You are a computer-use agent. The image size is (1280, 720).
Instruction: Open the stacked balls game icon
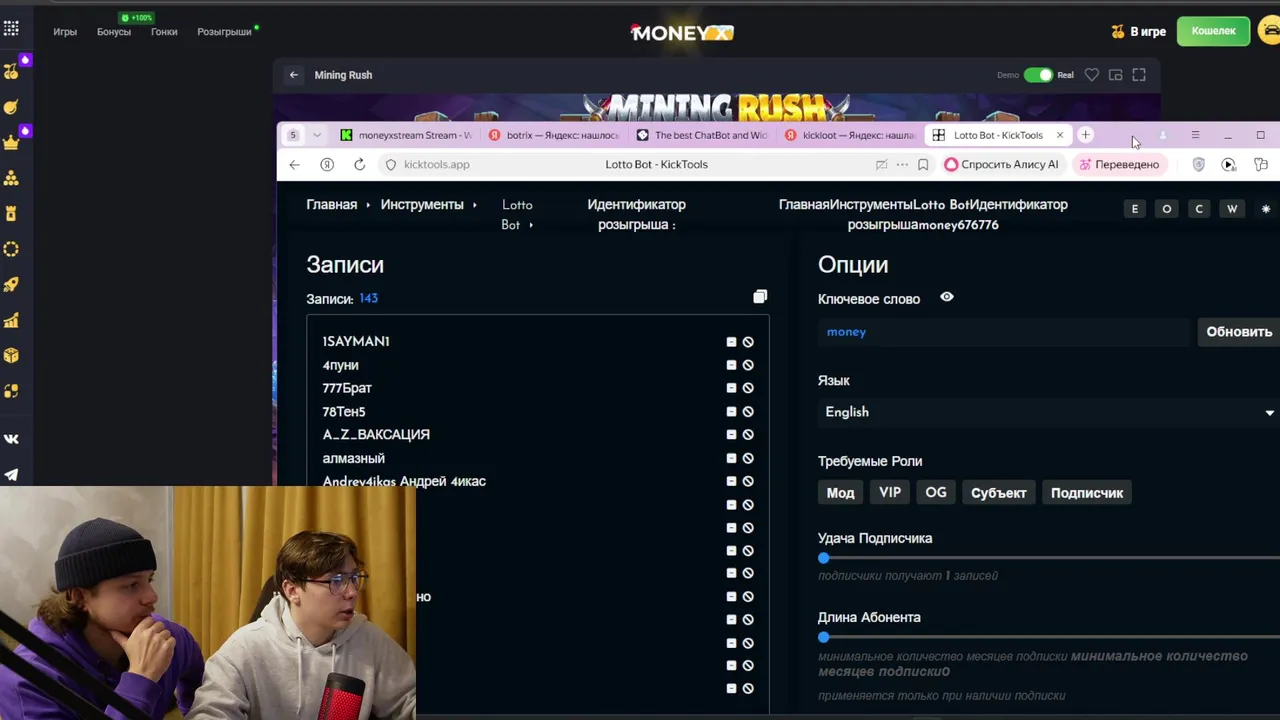[x=11, y=178]
